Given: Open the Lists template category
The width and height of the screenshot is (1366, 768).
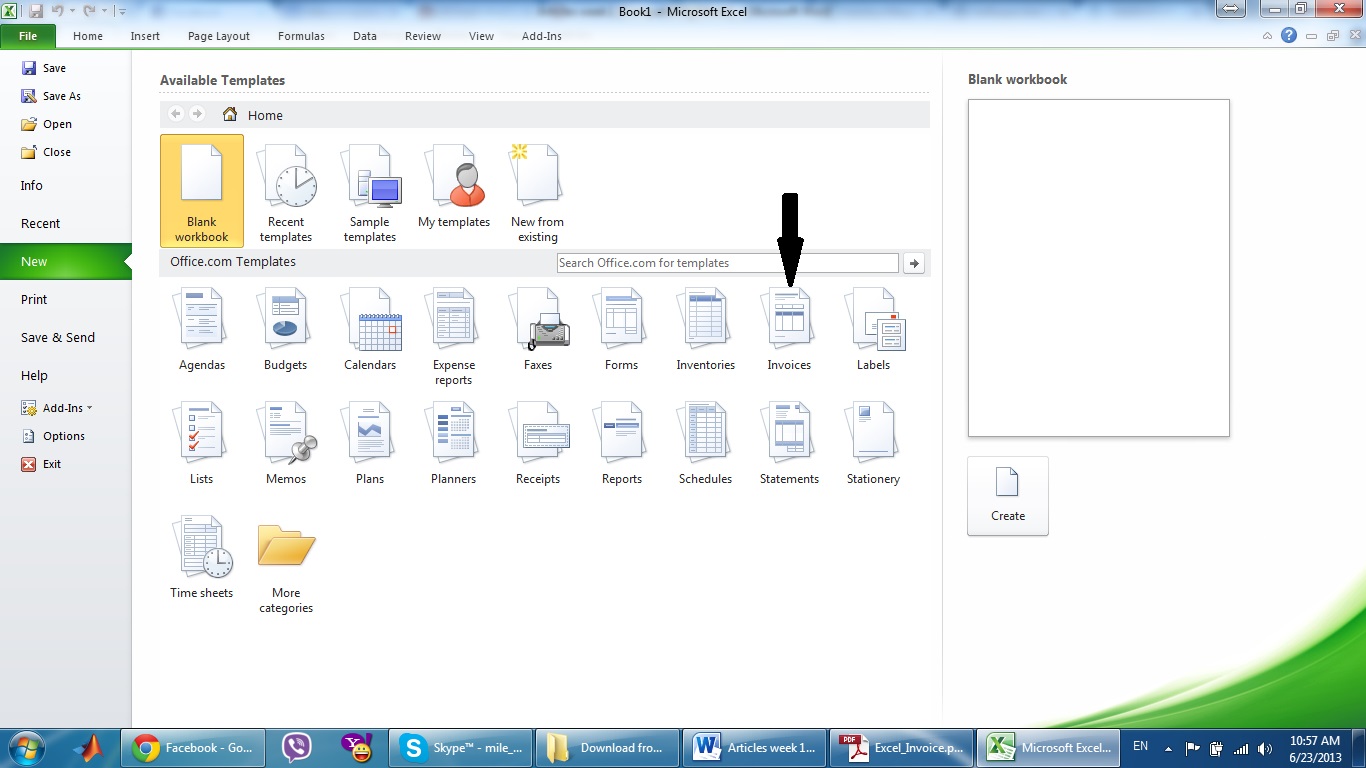Looking at the screenshot, I should click(202, 445).
